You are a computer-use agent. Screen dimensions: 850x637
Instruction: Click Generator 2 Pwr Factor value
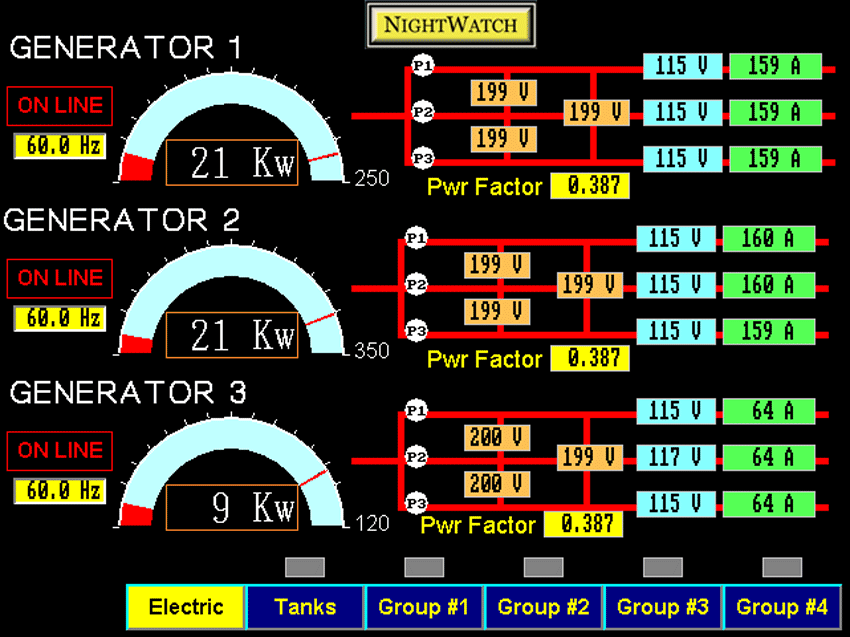click(590, 358)
